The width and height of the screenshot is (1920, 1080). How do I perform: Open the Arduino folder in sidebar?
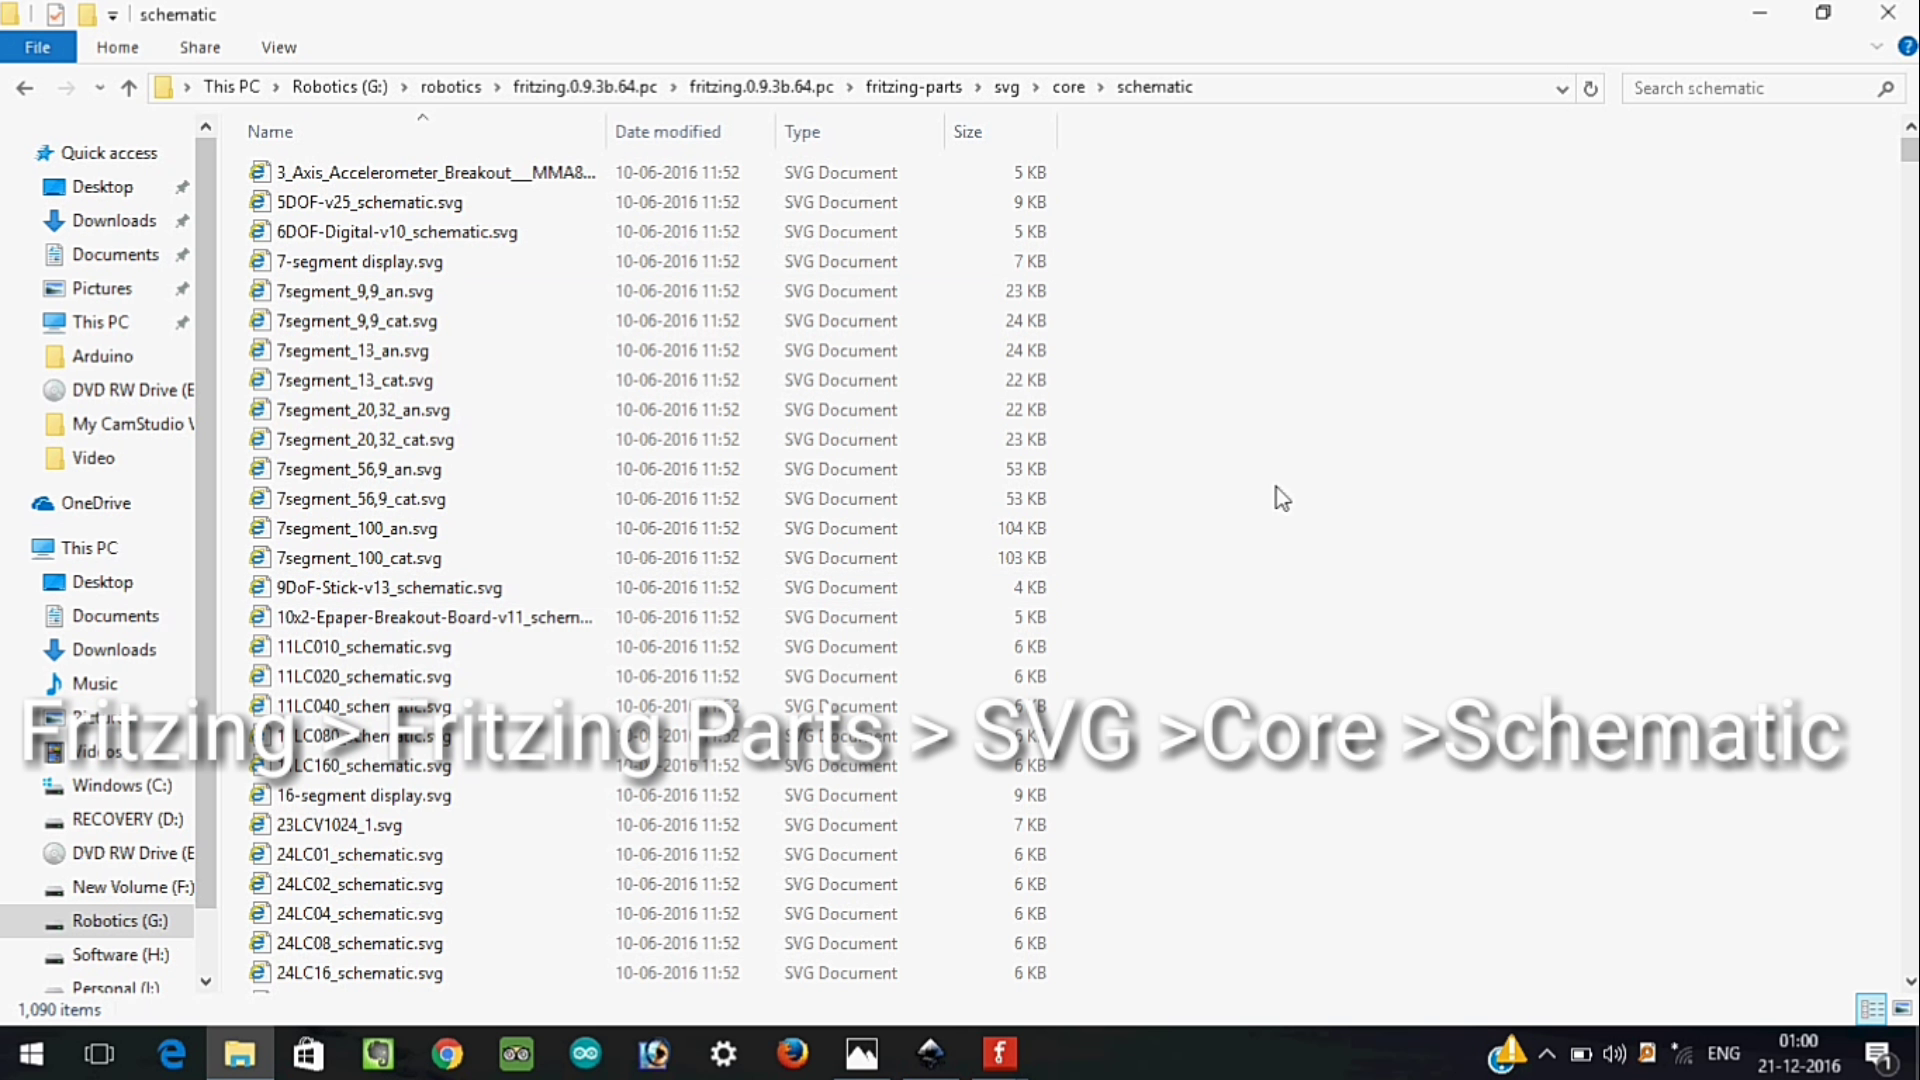click(x=102, y=356)
